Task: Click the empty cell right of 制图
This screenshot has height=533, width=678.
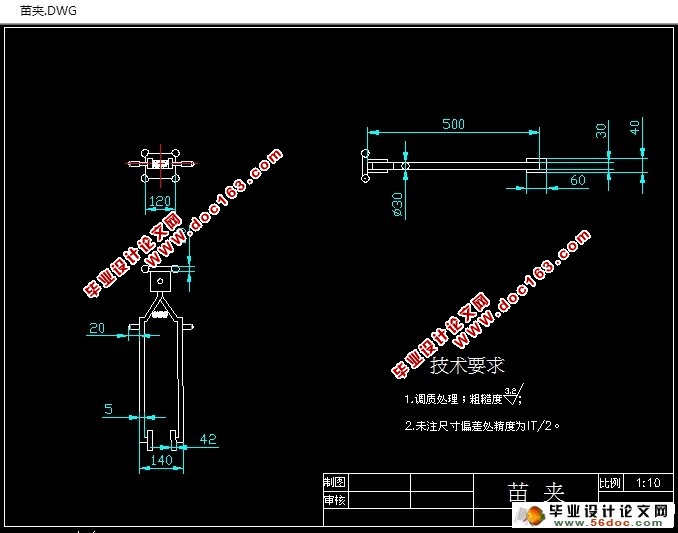Action: [379, 482]
